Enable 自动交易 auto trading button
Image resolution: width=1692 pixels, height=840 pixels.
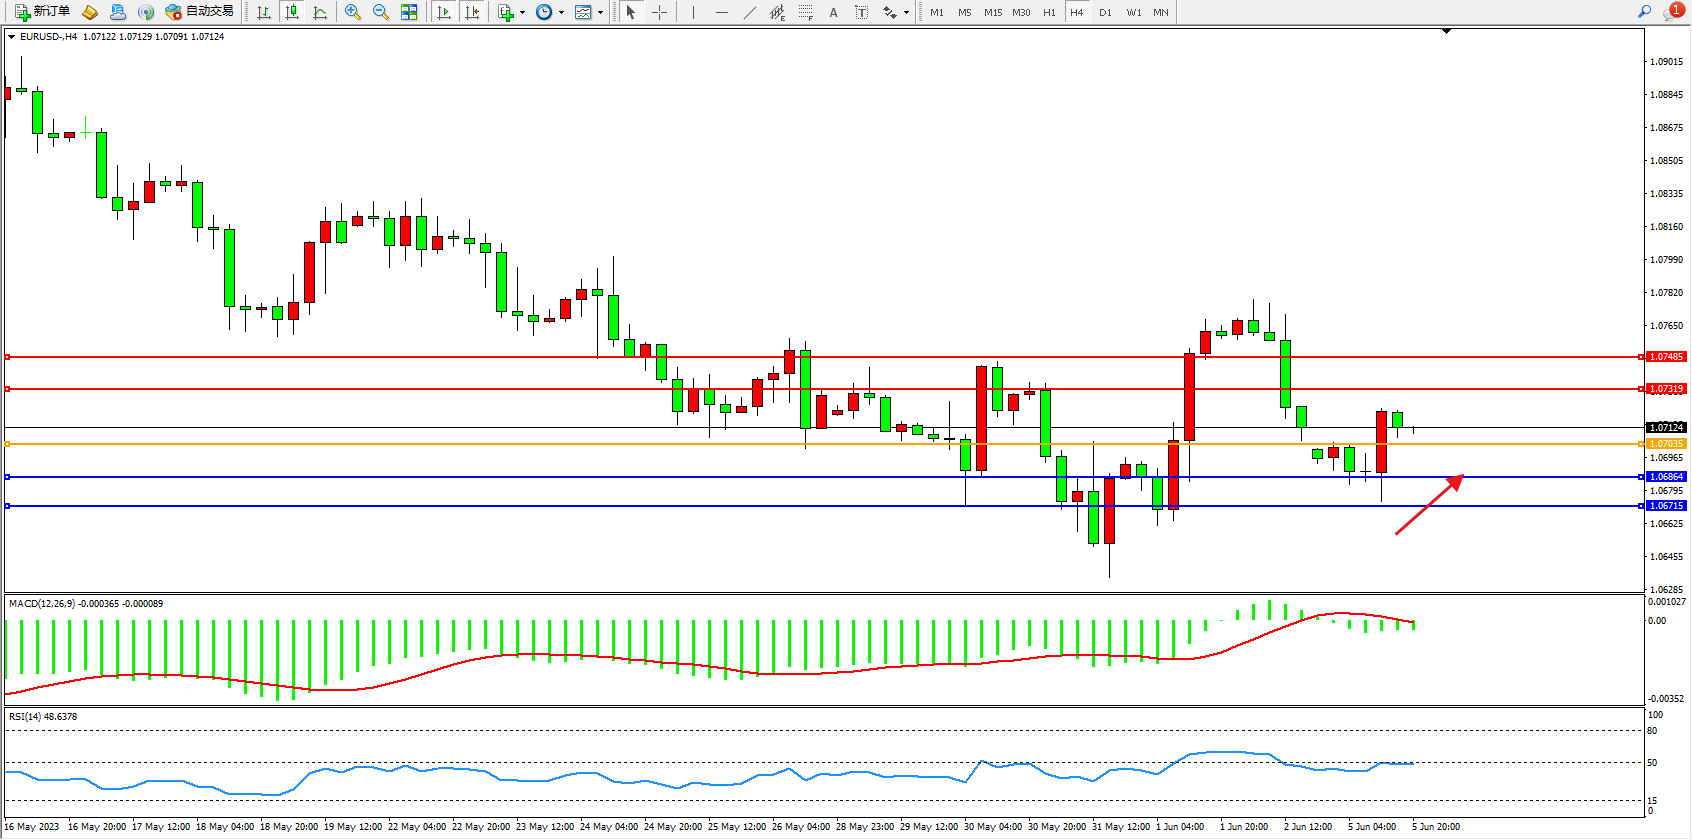pos(199,12)
